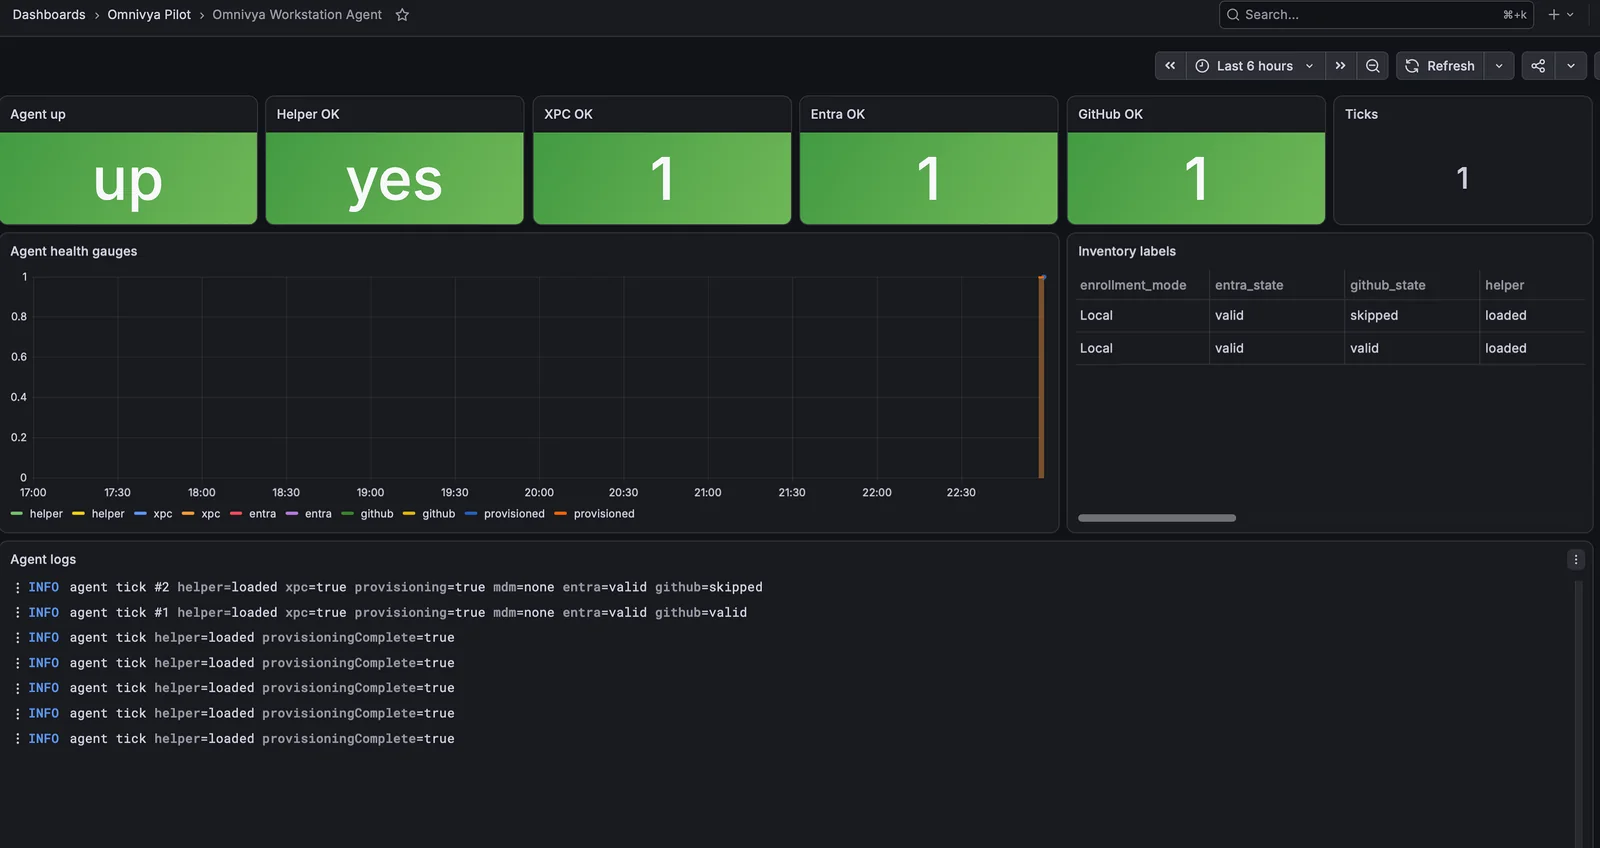Open color picker for orange provisioned series

pos(561,514)
